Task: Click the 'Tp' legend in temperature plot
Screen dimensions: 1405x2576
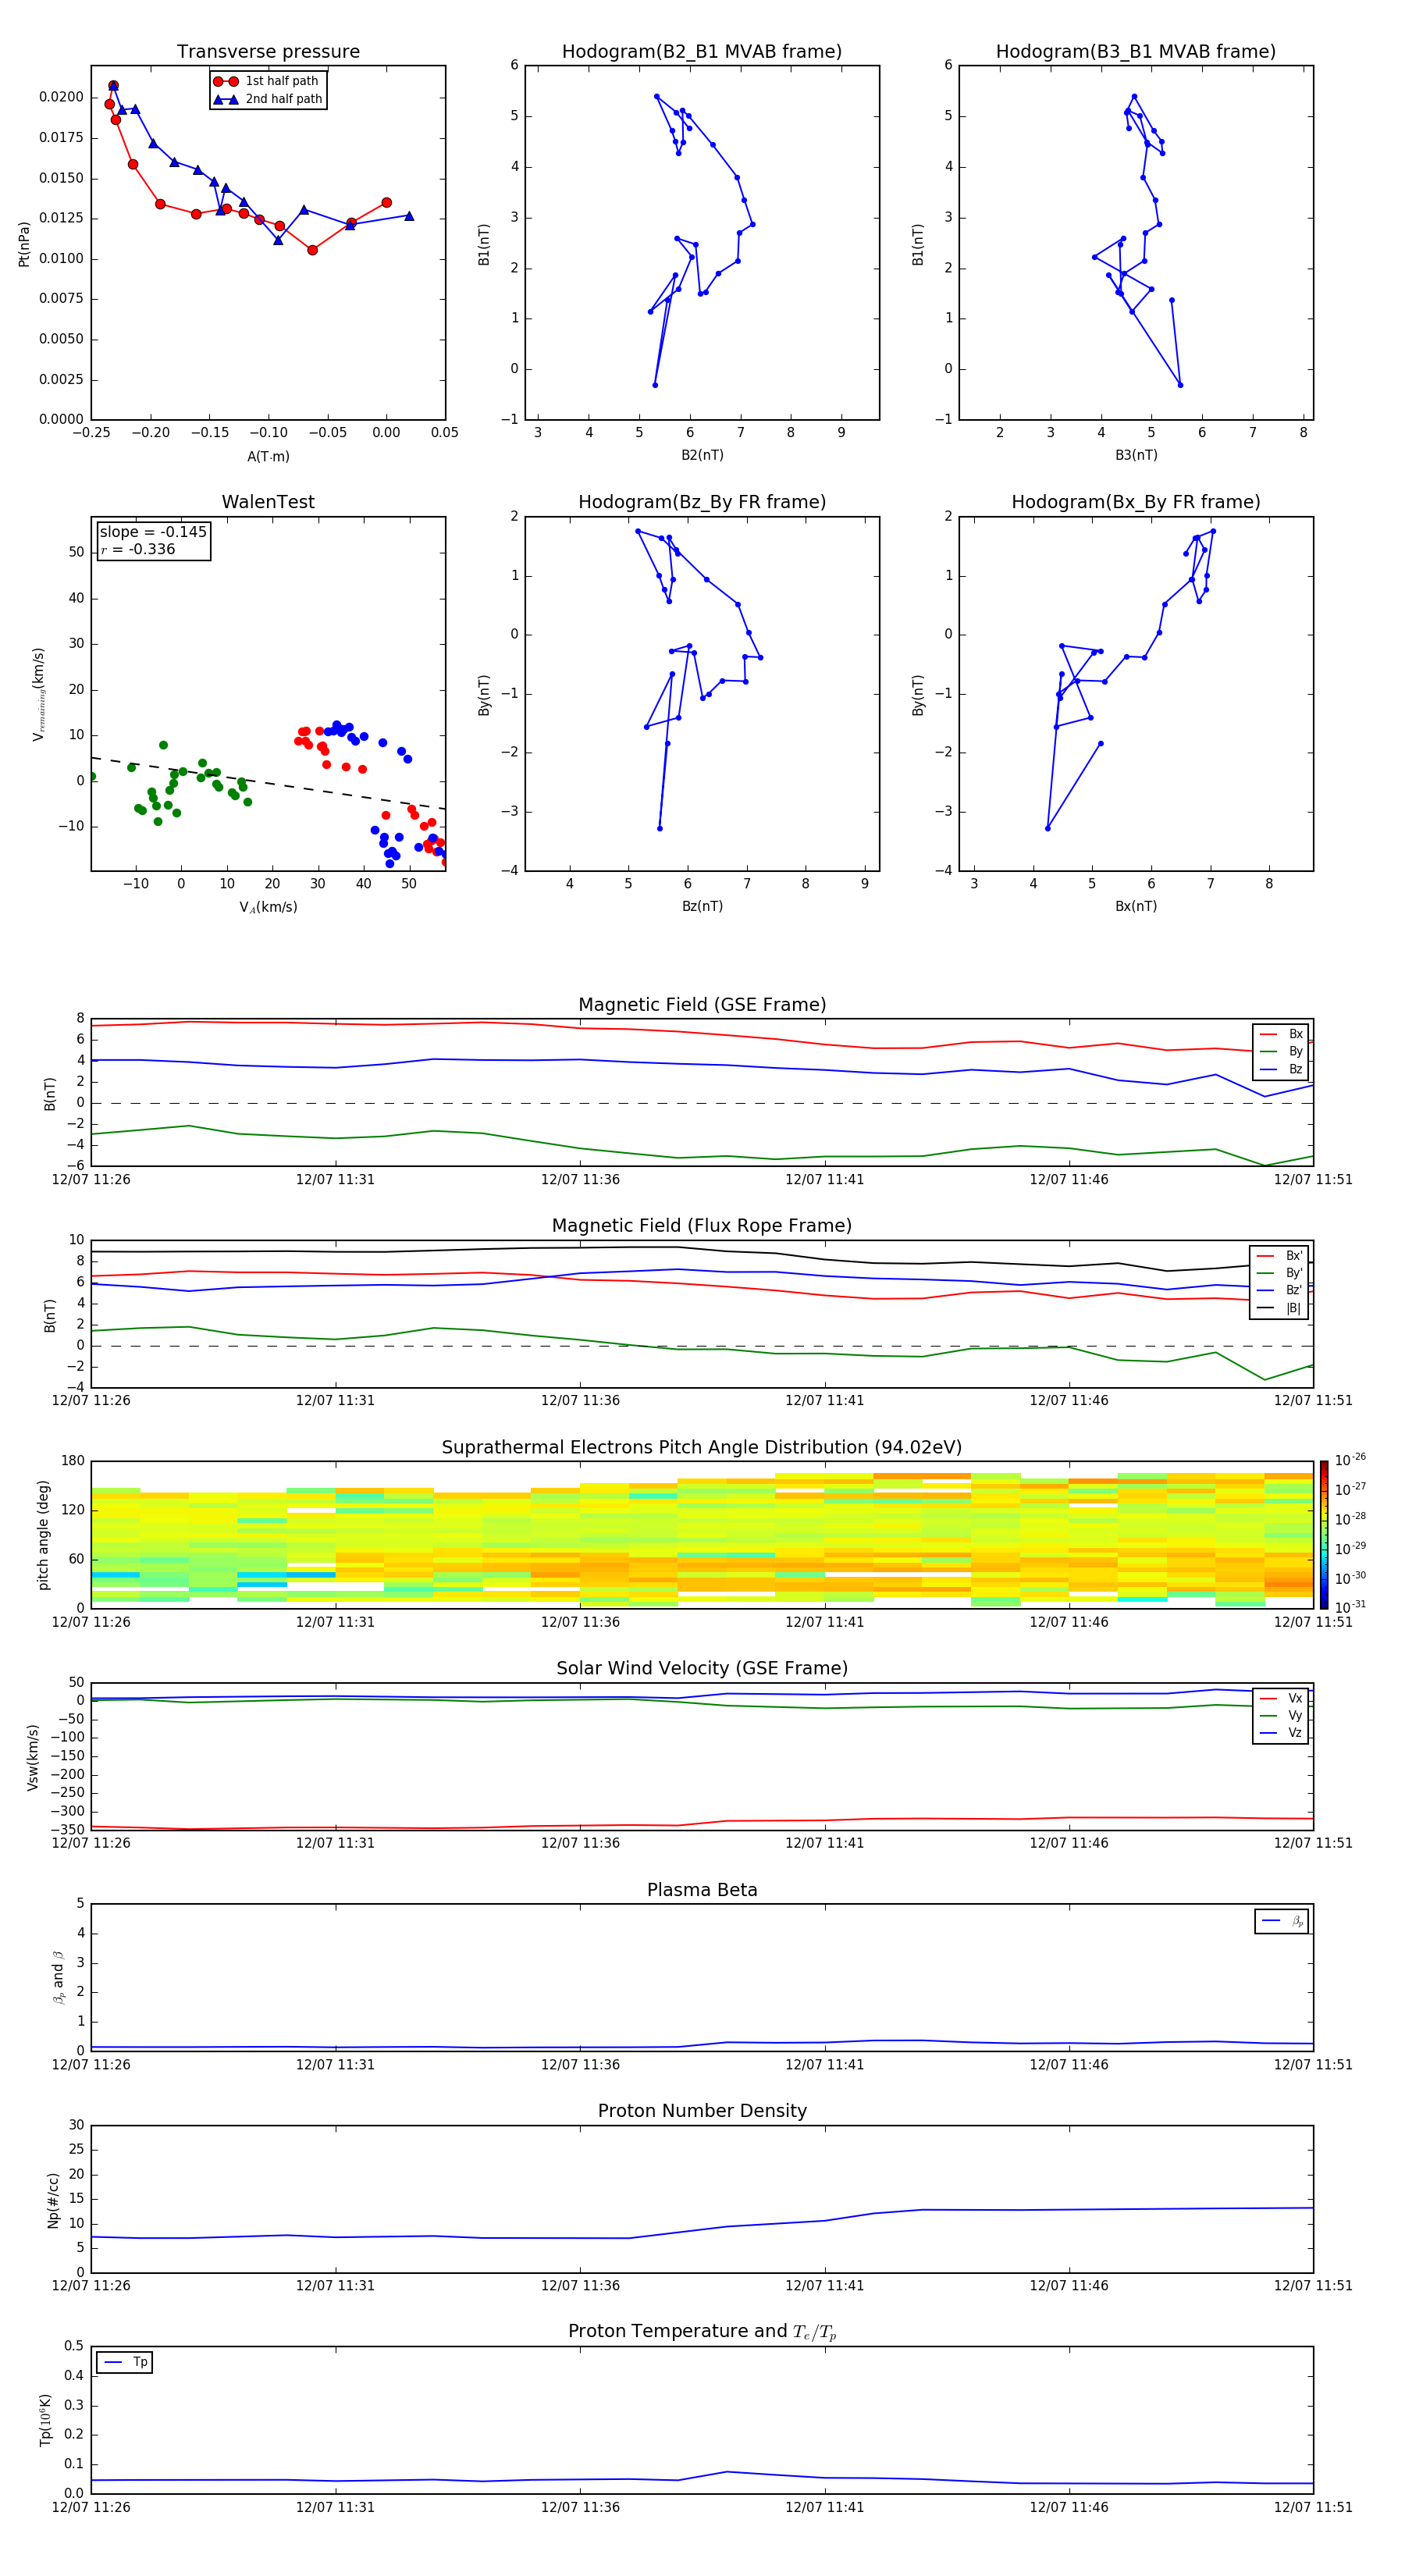Action: [125, 2362]
